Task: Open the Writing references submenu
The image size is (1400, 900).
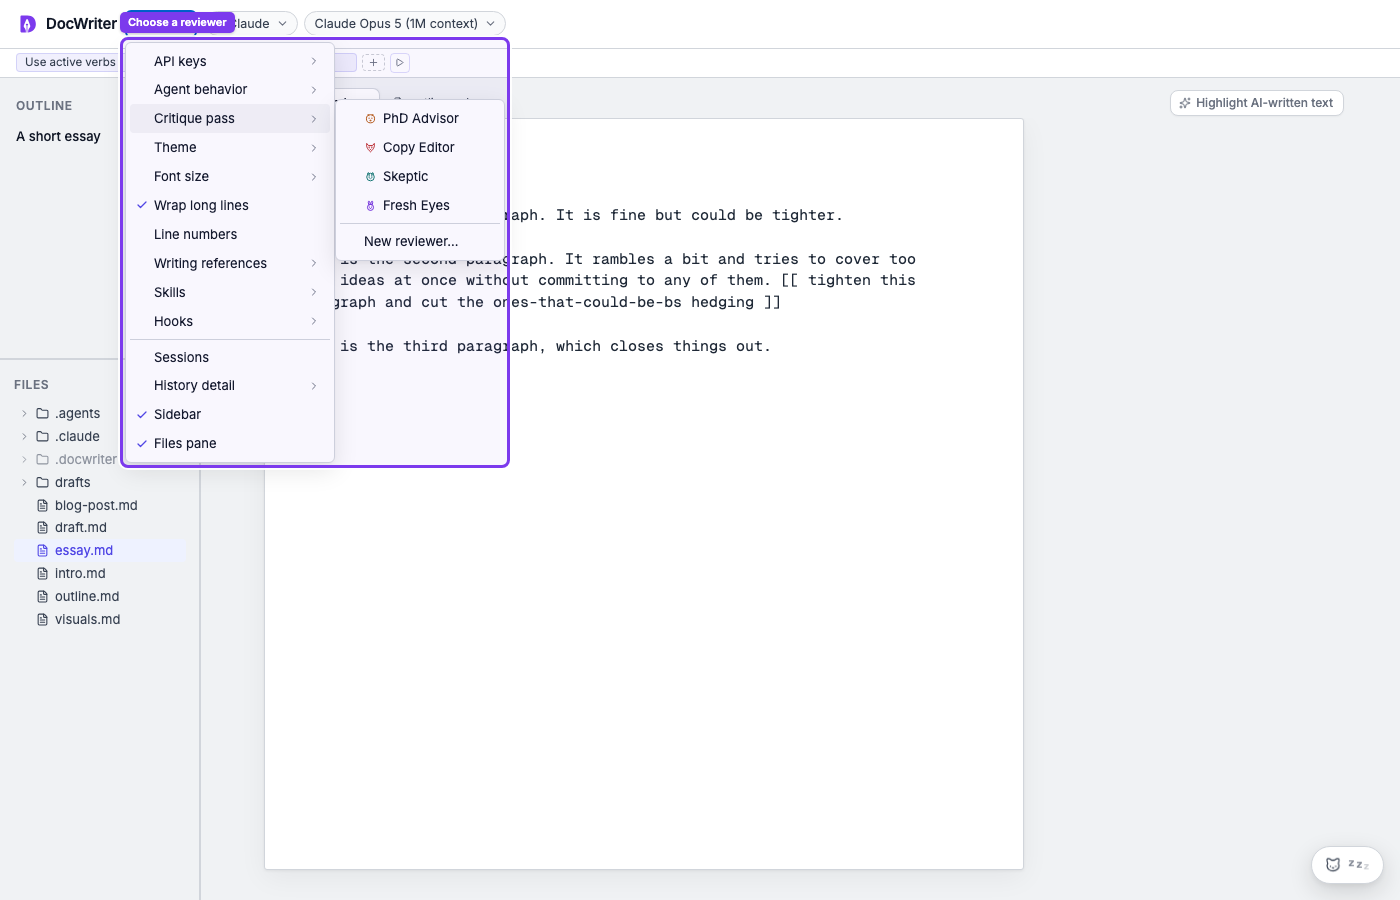Action: click(230, 263)
